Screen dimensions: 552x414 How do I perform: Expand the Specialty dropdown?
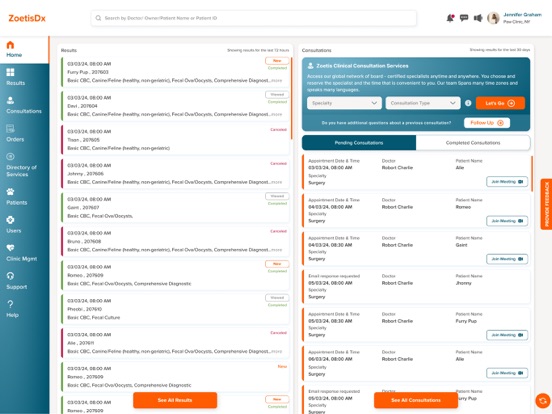point(344,103)
